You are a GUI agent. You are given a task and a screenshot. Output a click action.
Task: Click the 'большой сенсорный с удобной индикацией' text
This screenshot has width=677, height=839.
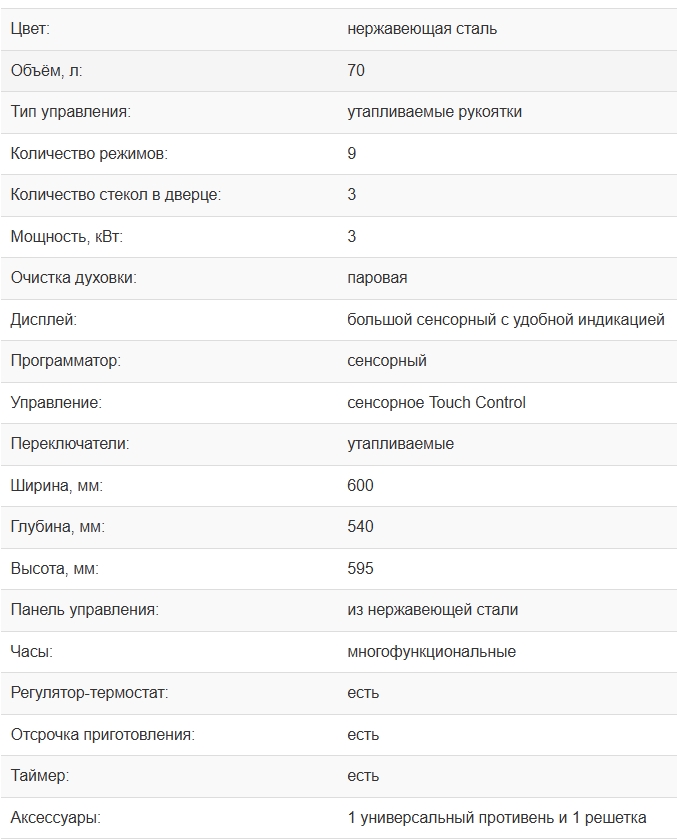[x=505, y=320]
